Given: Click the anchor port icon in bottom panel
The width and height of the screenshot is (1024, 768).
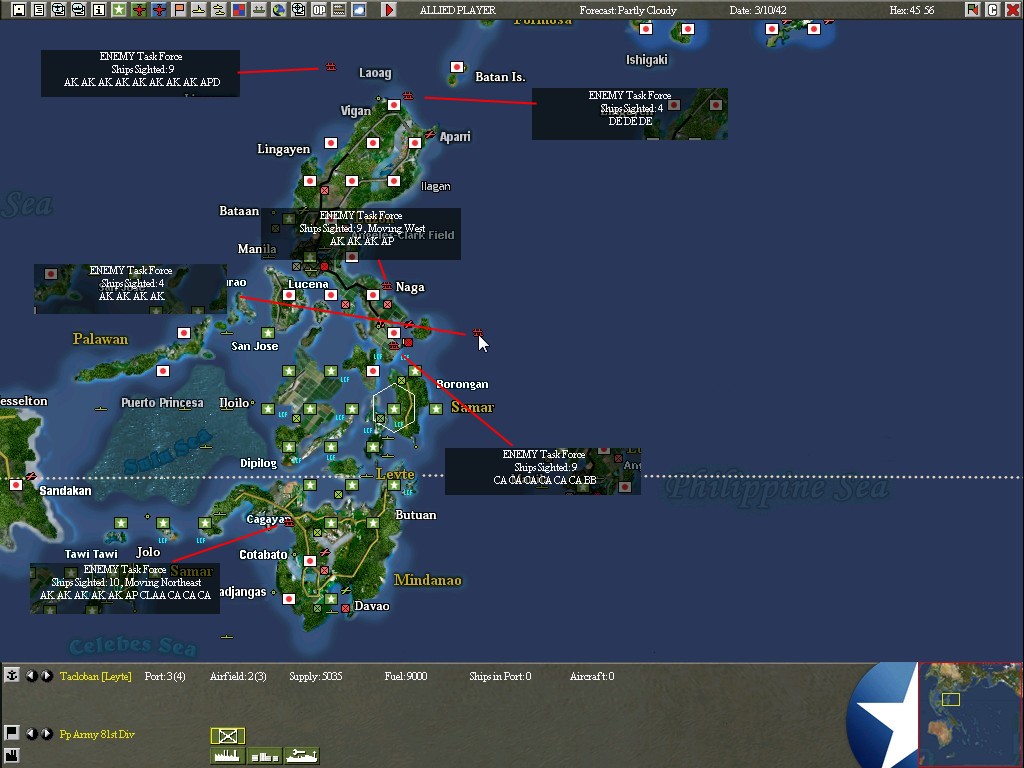Looking at the screenshot, I should [12, 675].
